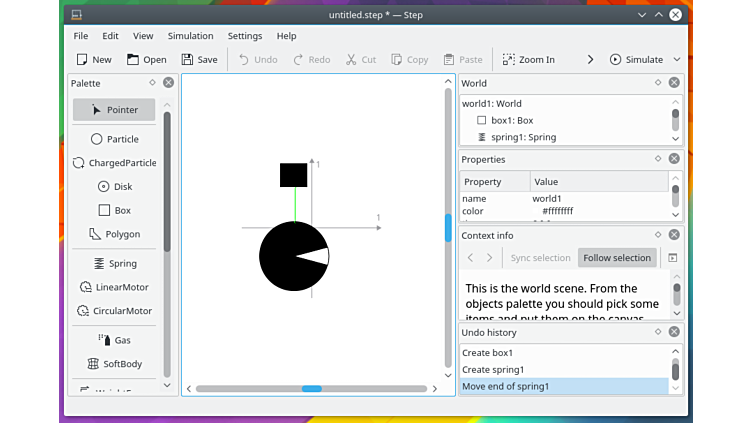Float the Palette panel with the diamond button
Viewport: 752px width, 423px height.
(x=152, y=83)
